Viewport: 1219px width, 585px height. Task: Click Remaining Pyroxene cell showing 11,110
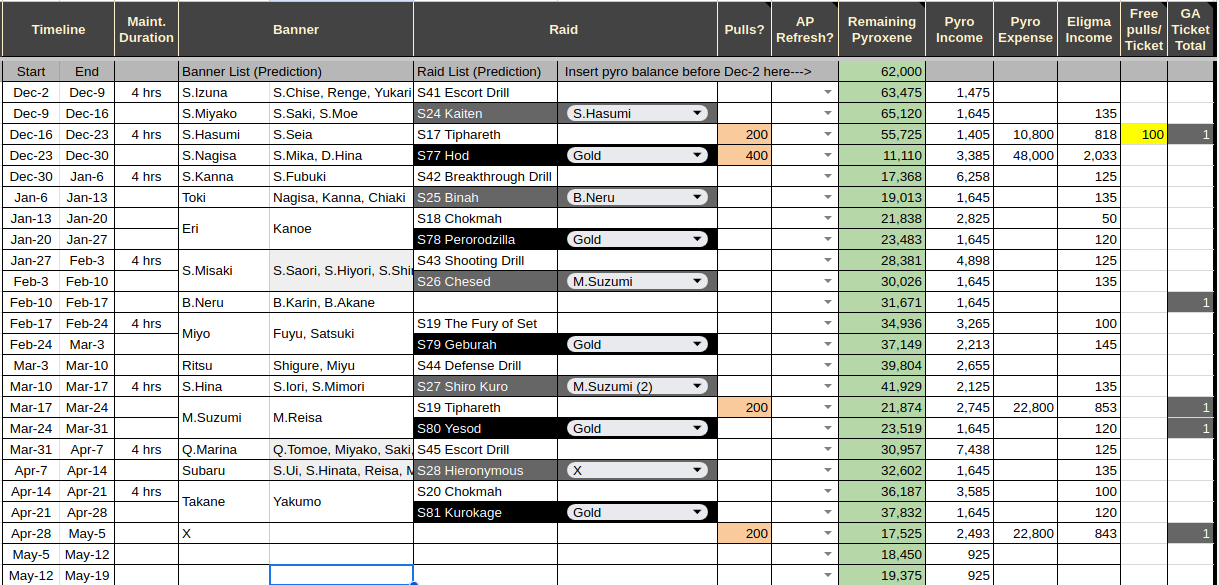(883, 155)
